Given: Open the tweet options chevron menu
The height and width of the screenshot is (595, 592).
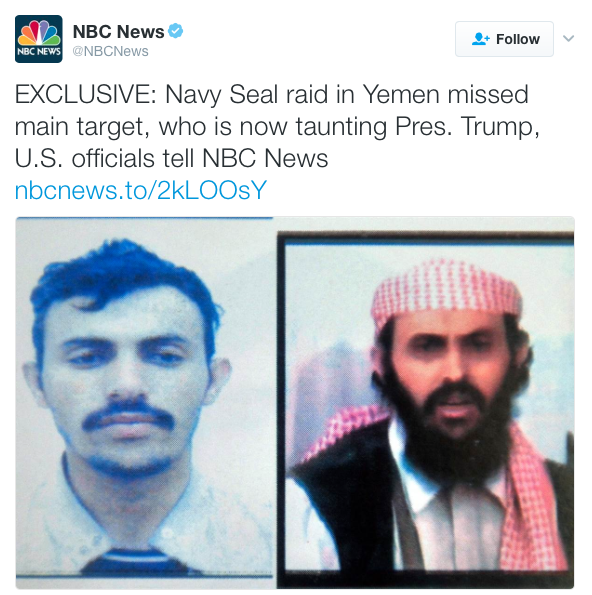Looking at the screenshot, I should click(x=568, y=38).
